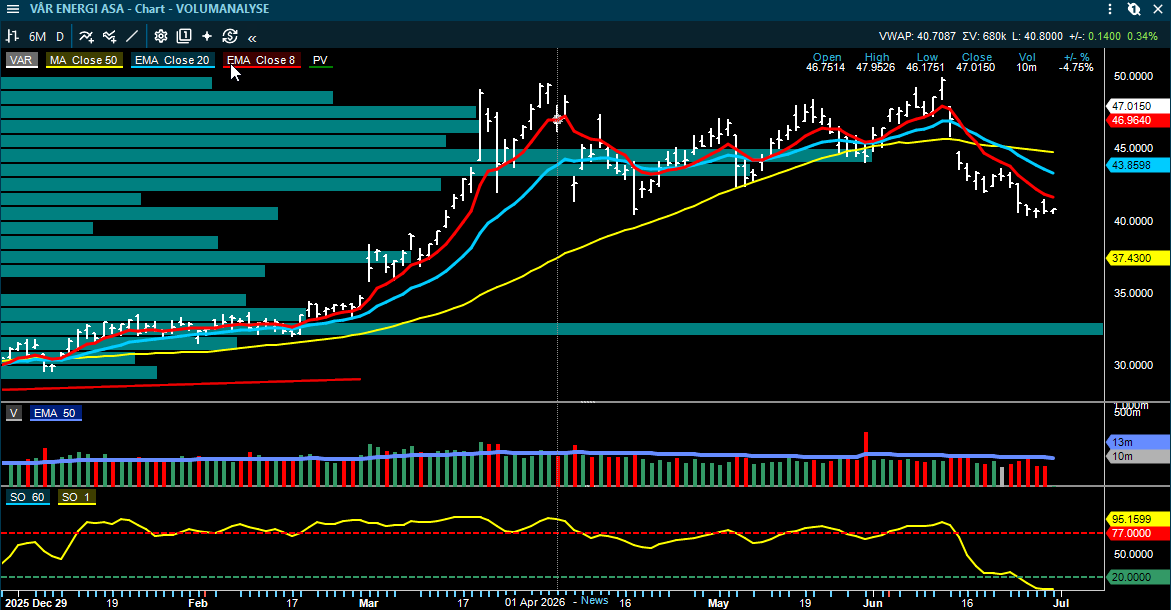Collapse the toolbar with double chevron

point(252,37)
